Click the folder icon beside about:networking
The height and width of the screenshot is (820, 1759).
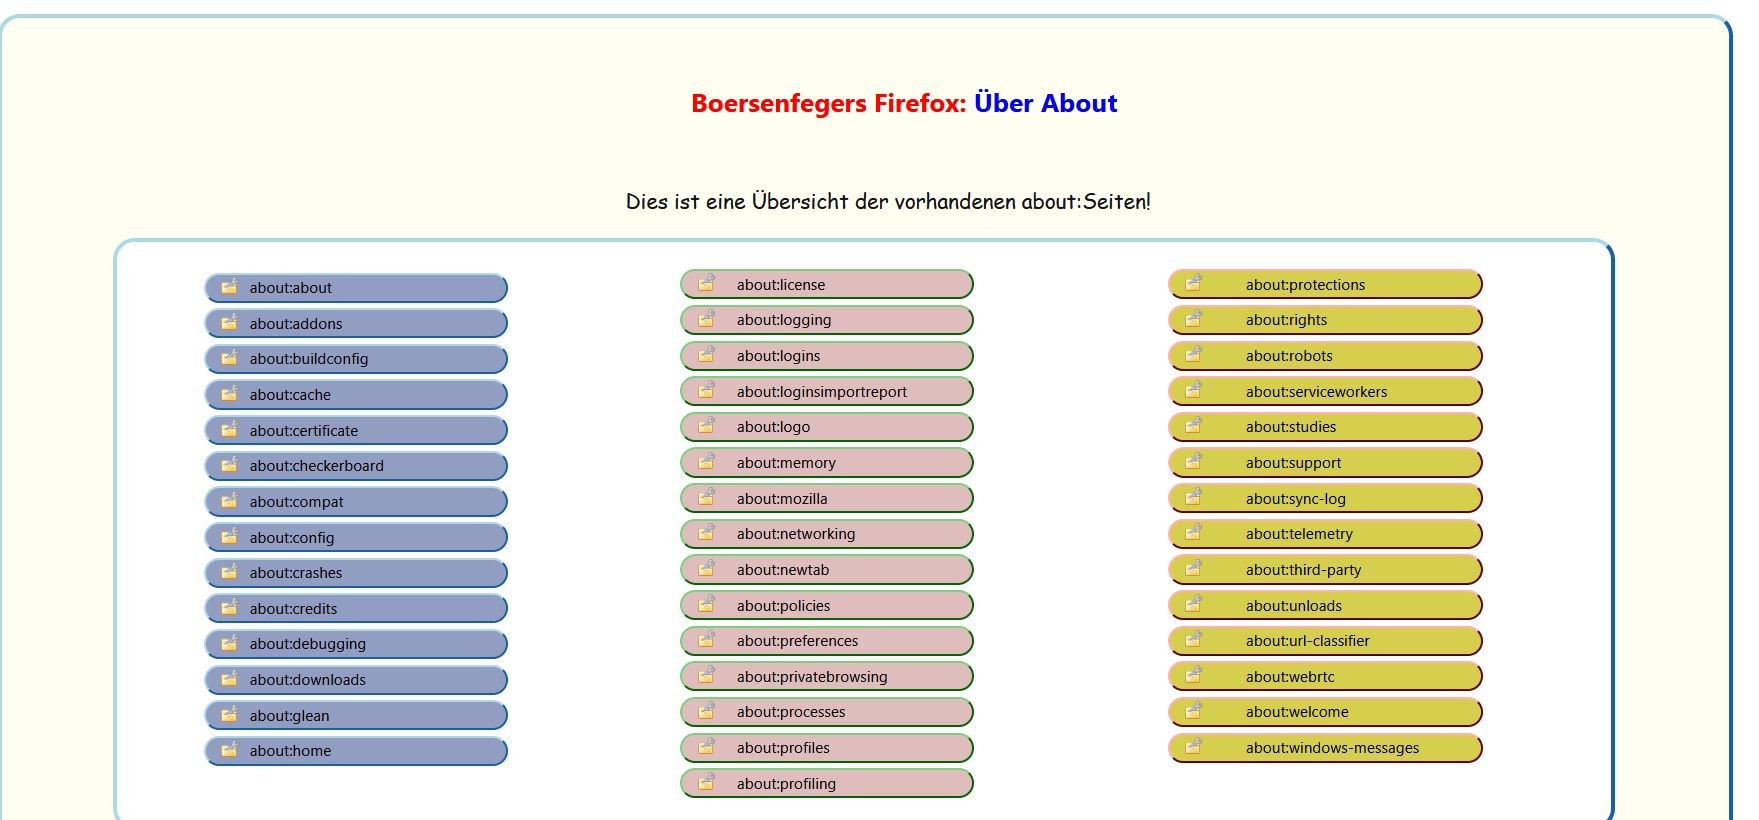coord(706,533)
